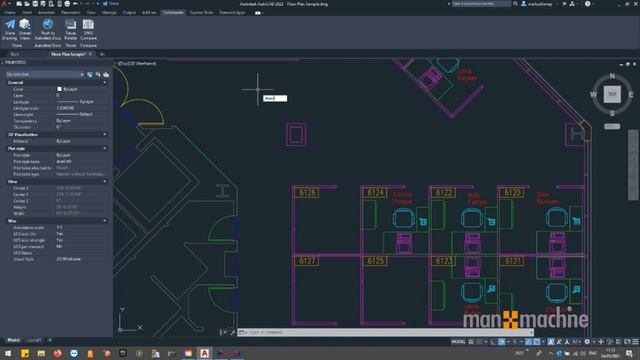This screenshot has width=640, height=360.
Task: Click the Linetype scale value field
Action: pos(81,108)
